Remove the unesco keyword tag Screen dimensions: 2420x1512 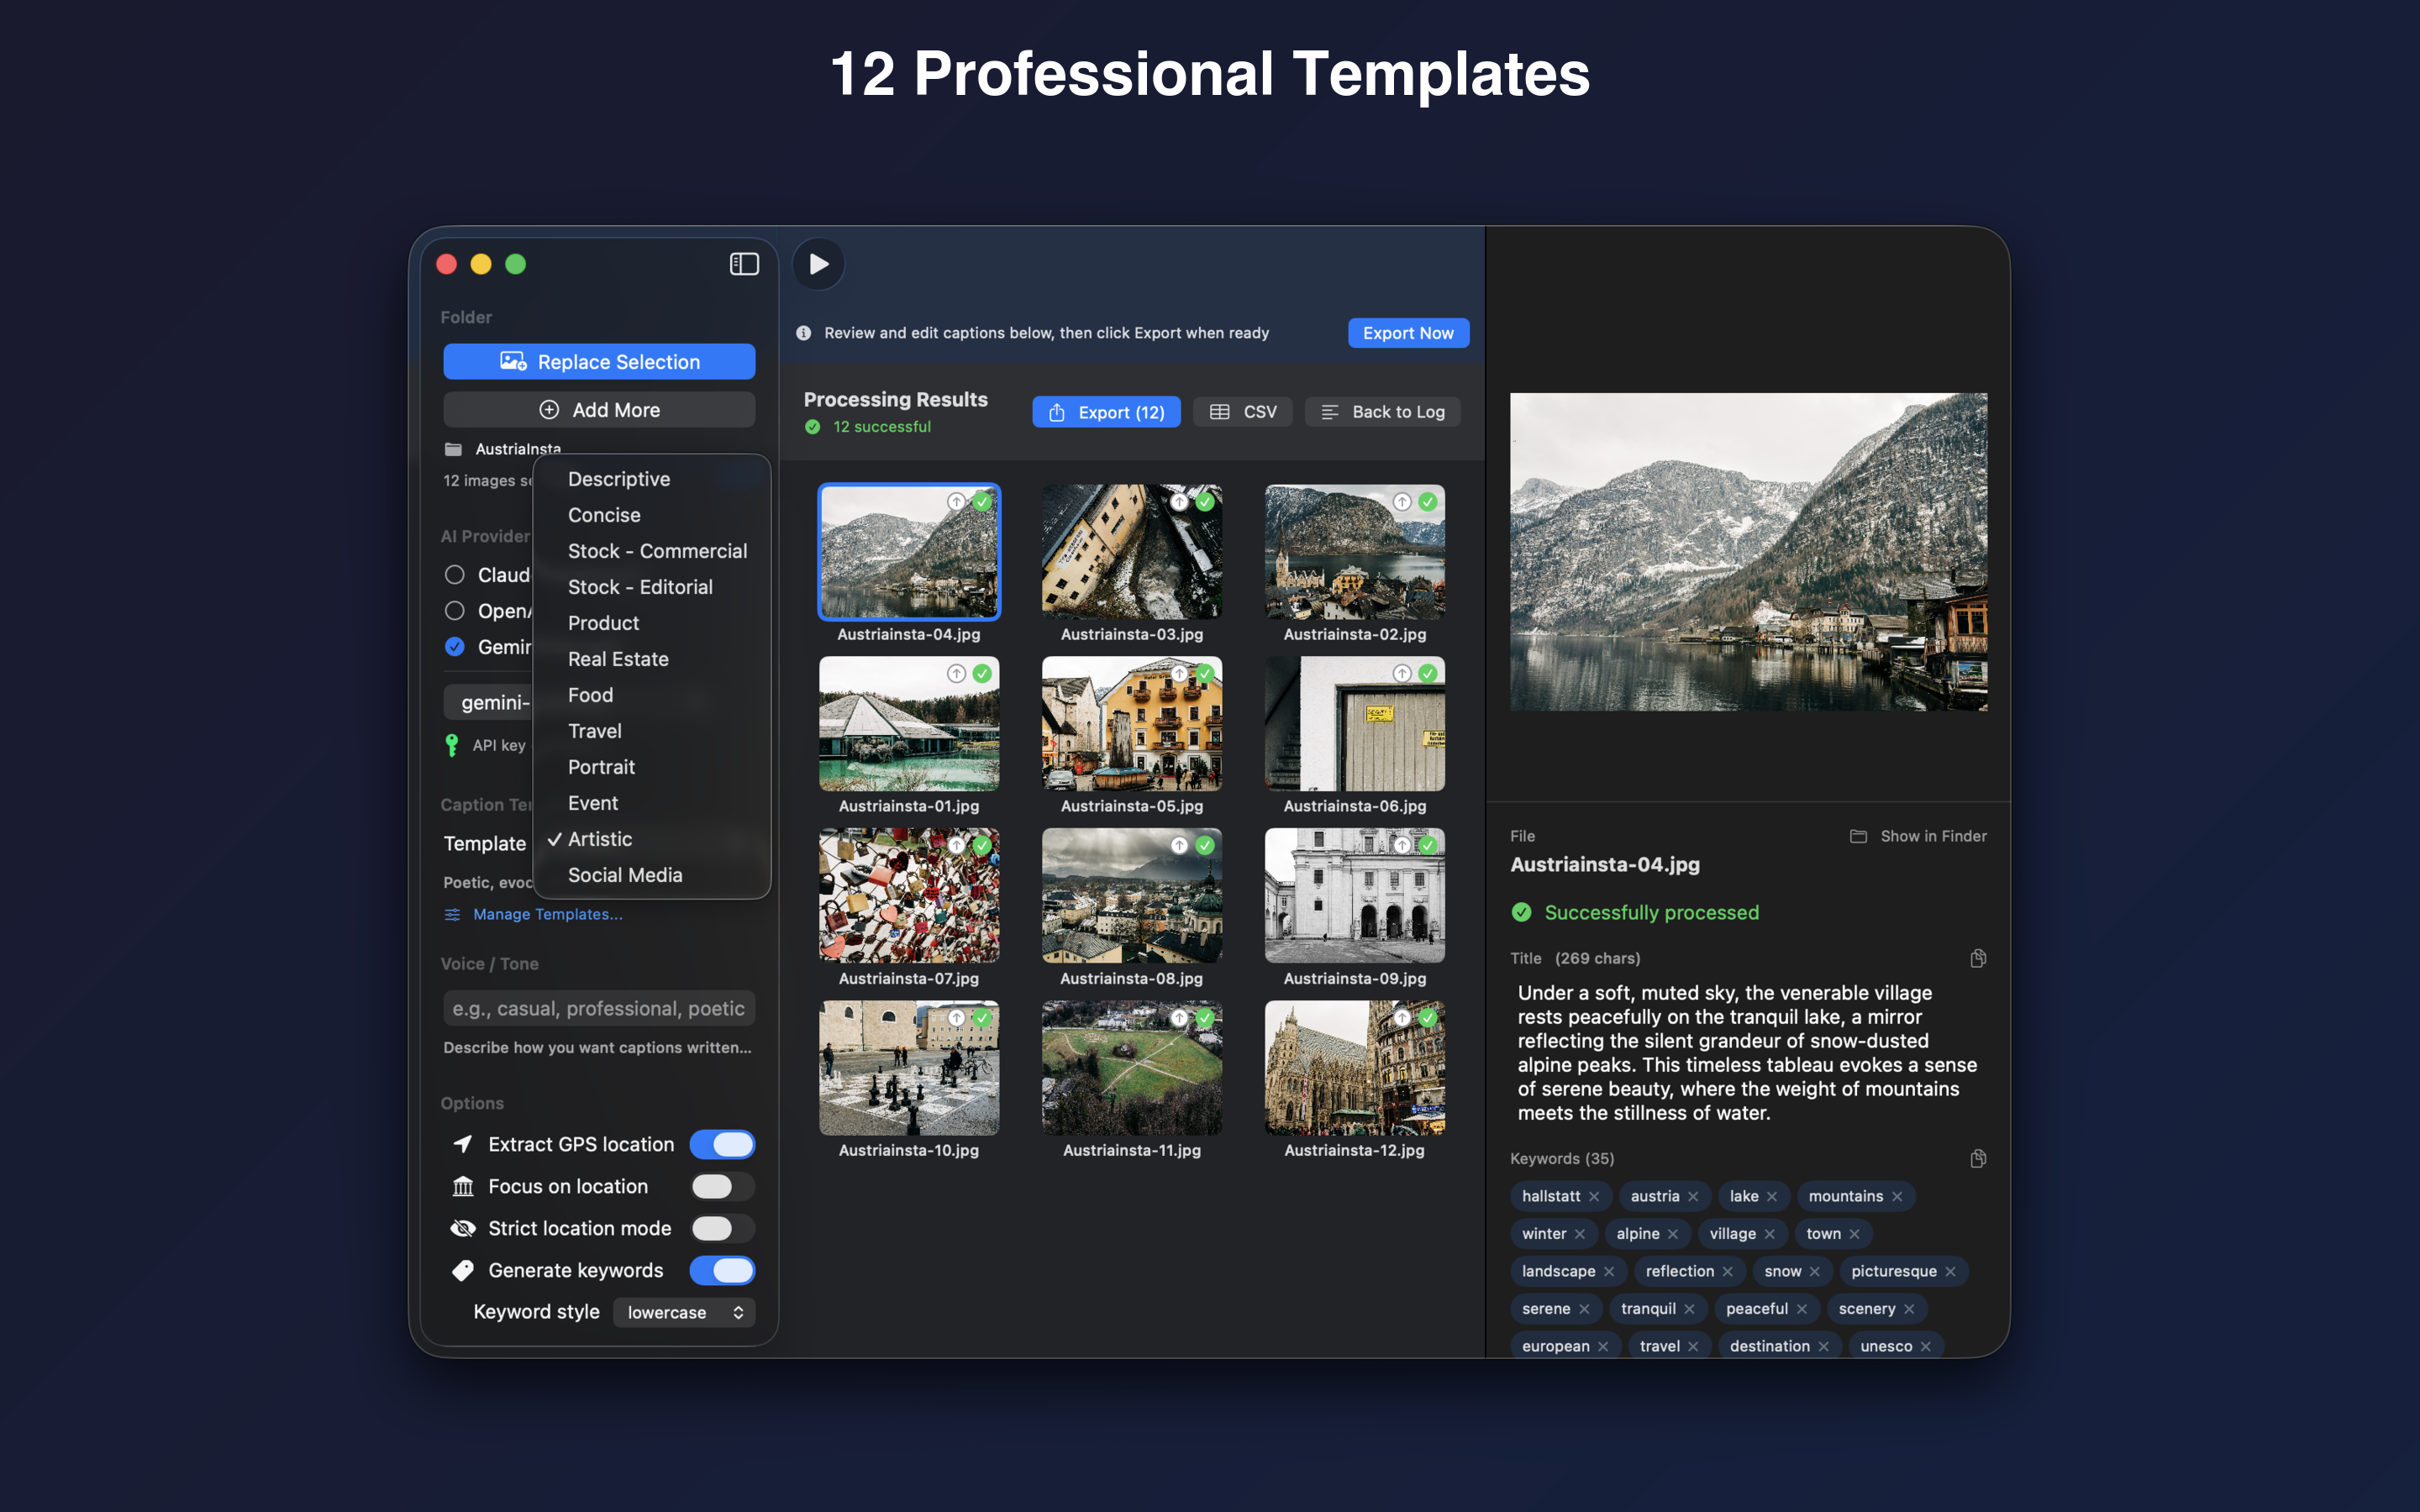[x=1926, y=1346]
